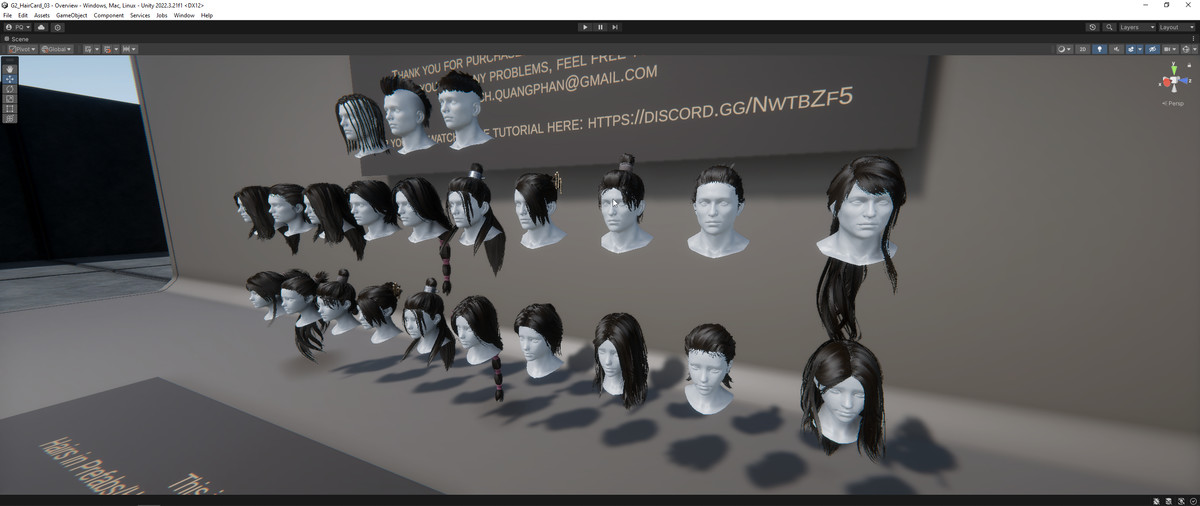
Task: Open the Scene view three-dot options menu
Action: tap(1193, 39)
